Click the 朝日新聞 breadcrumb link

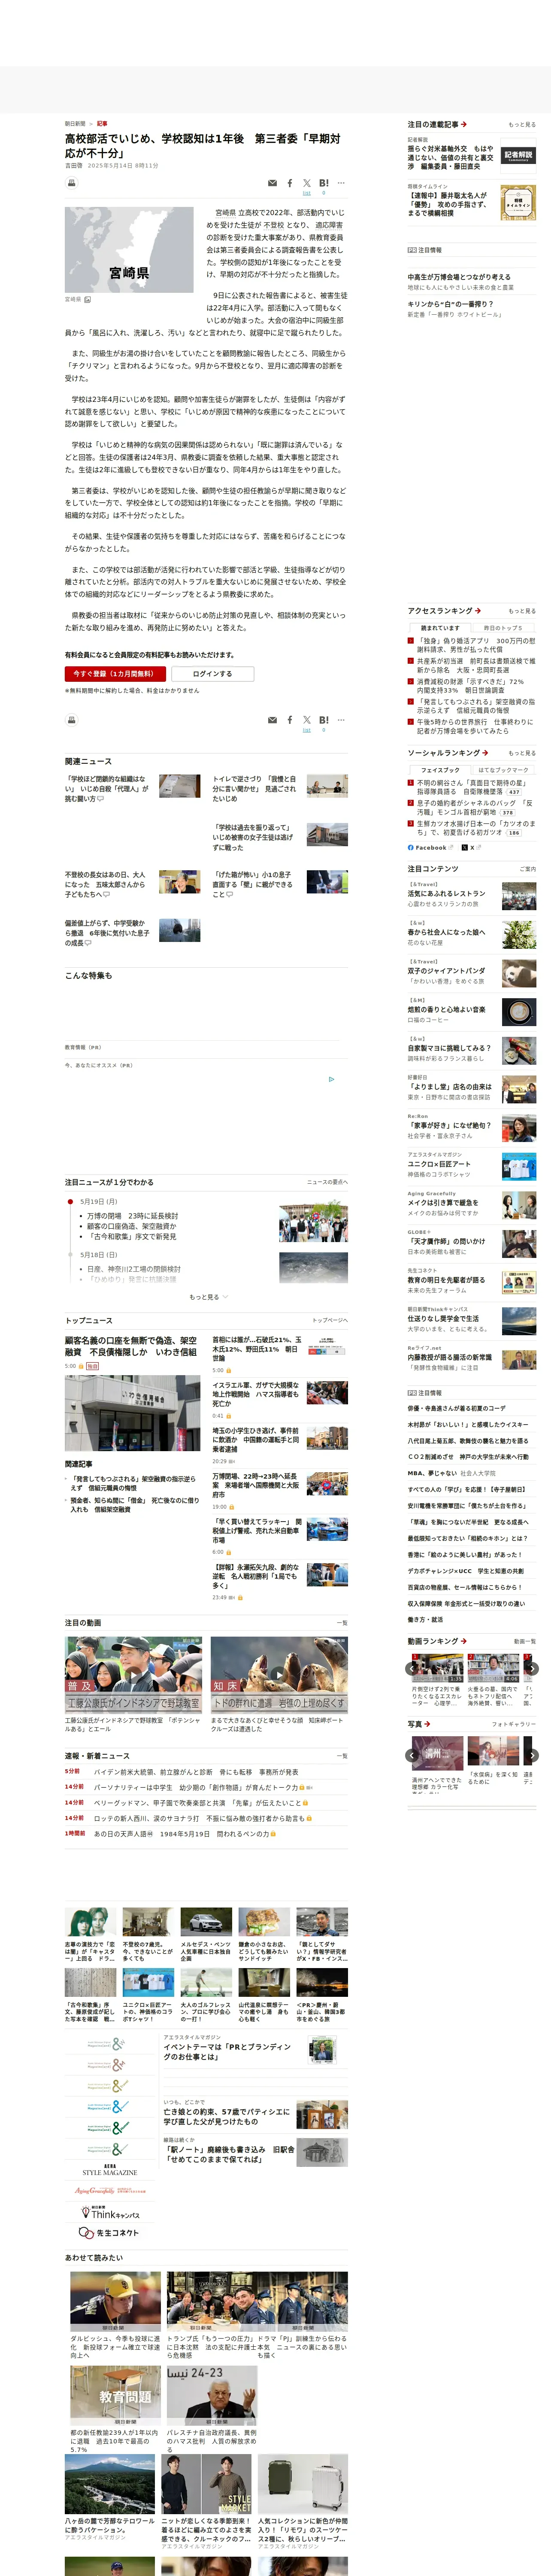click(x=76, y=124)
